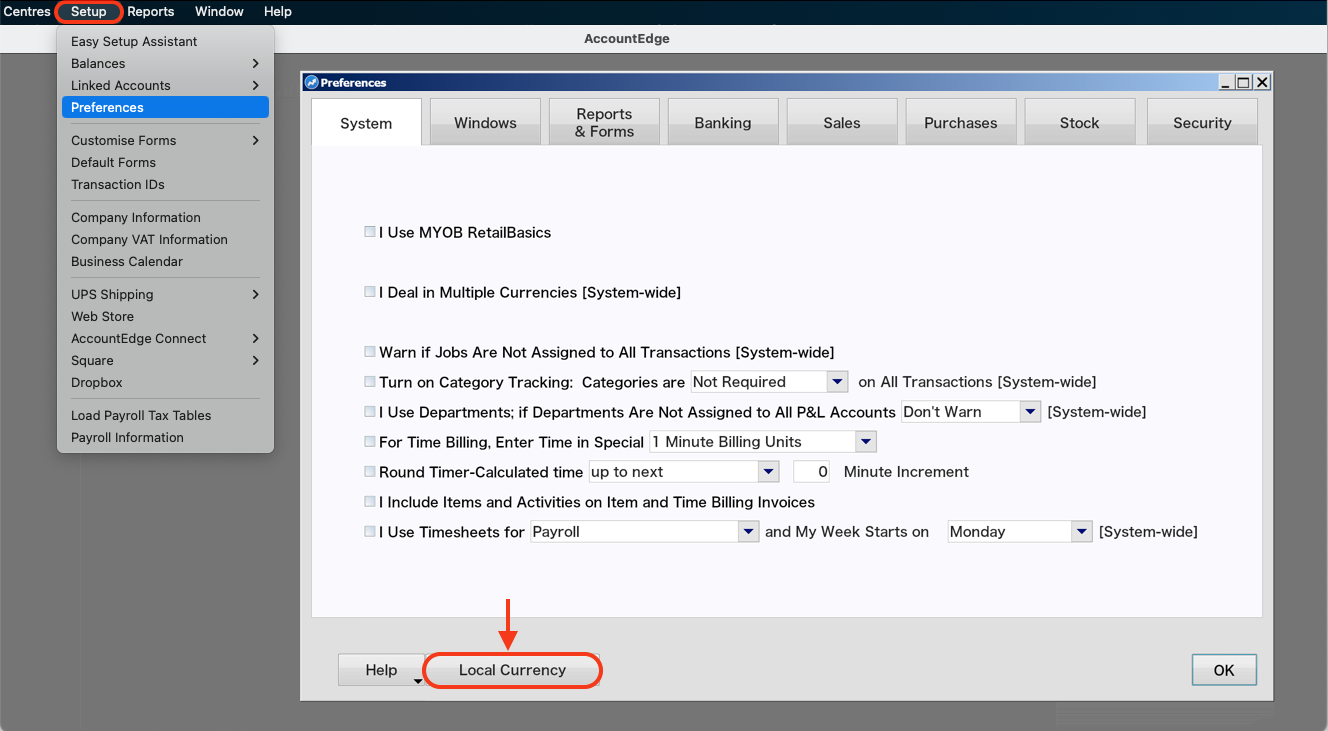Expand the Linked Accounts submenu
This screenshot has height=731, width=1328.
[165, 85]
